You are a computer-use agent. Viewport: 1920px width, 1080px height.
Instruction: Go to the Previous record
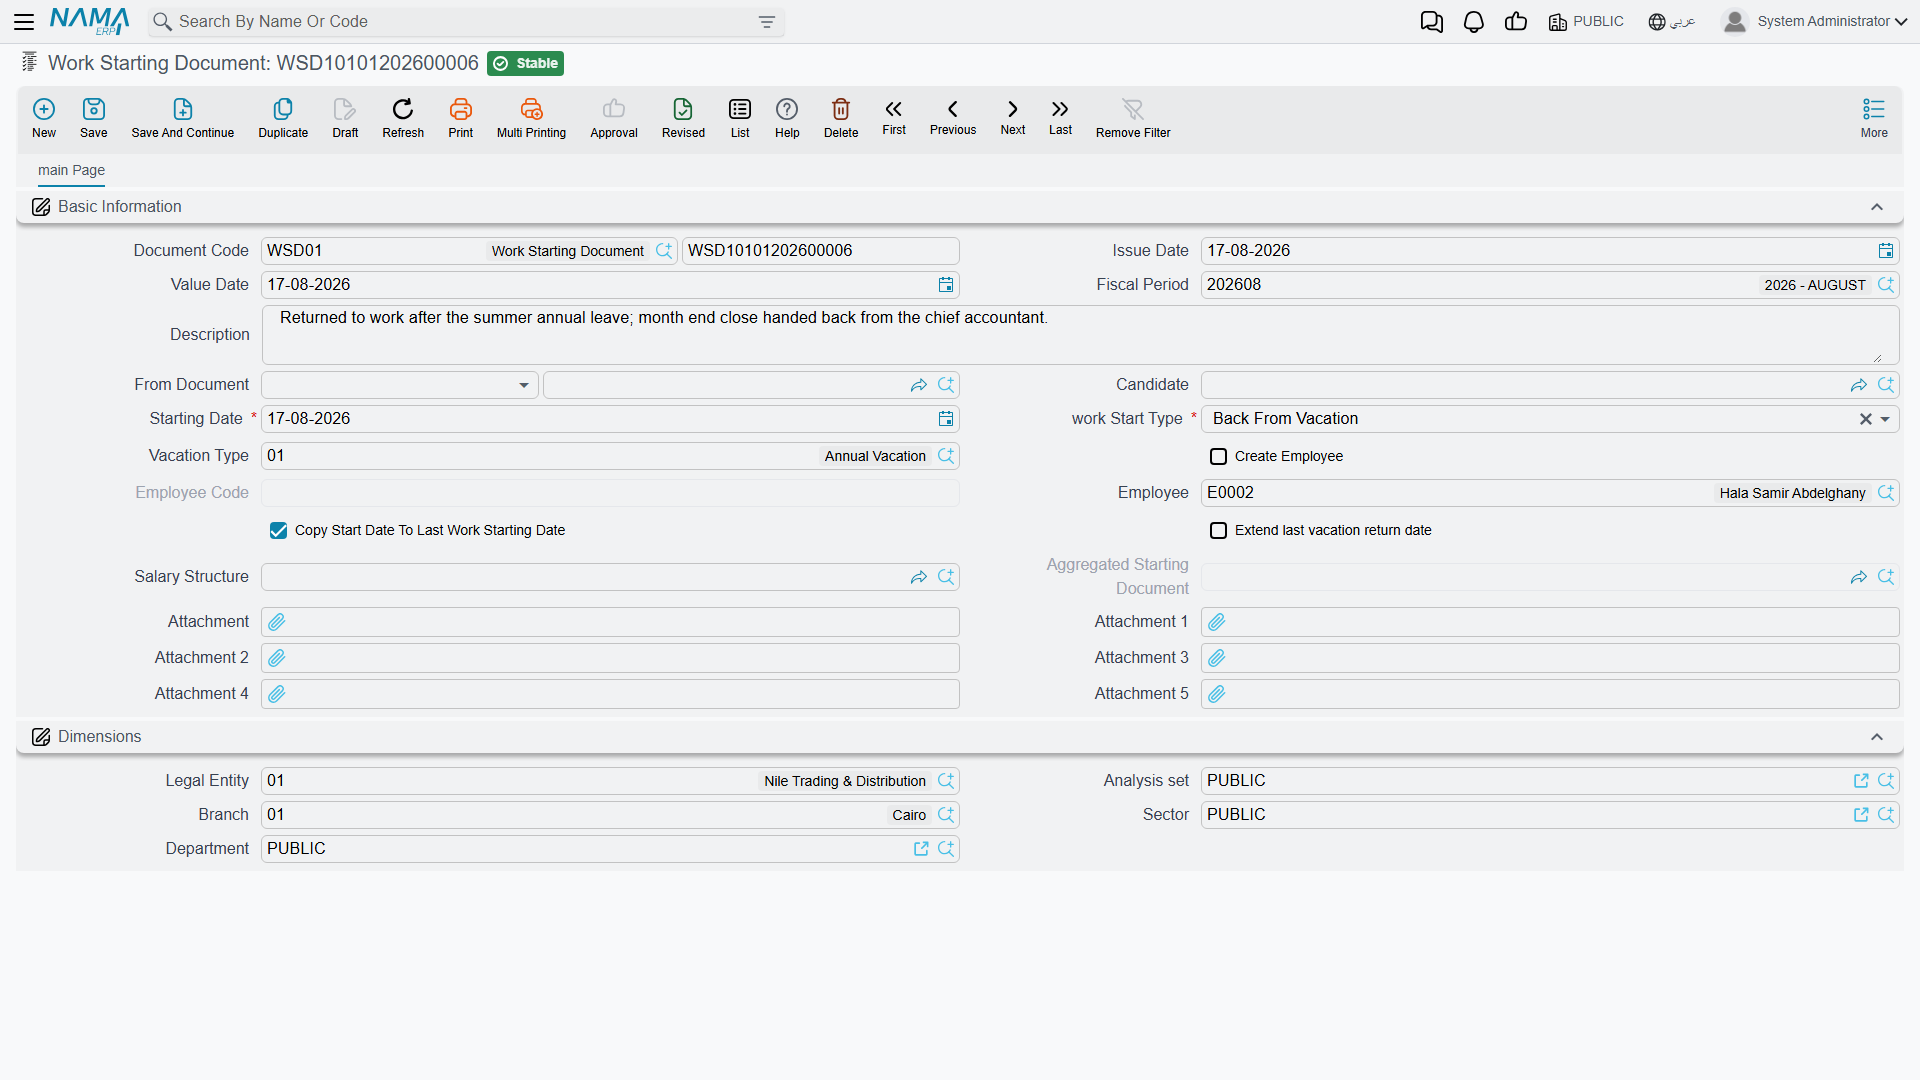click(953, 117)
